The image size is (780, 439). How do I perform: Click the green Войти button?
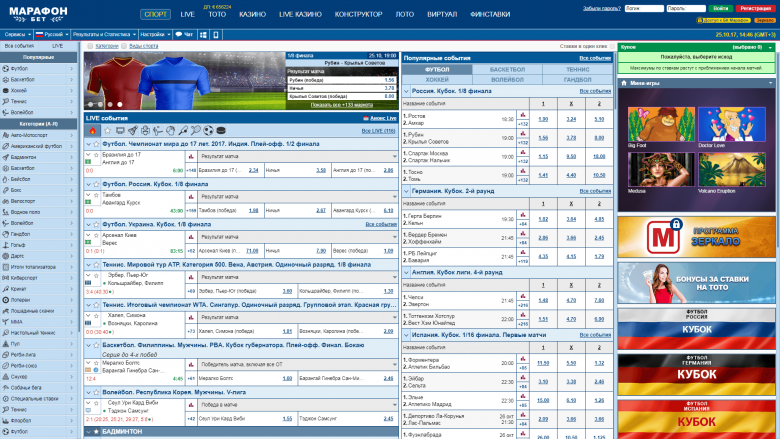(x=721, y=8)
